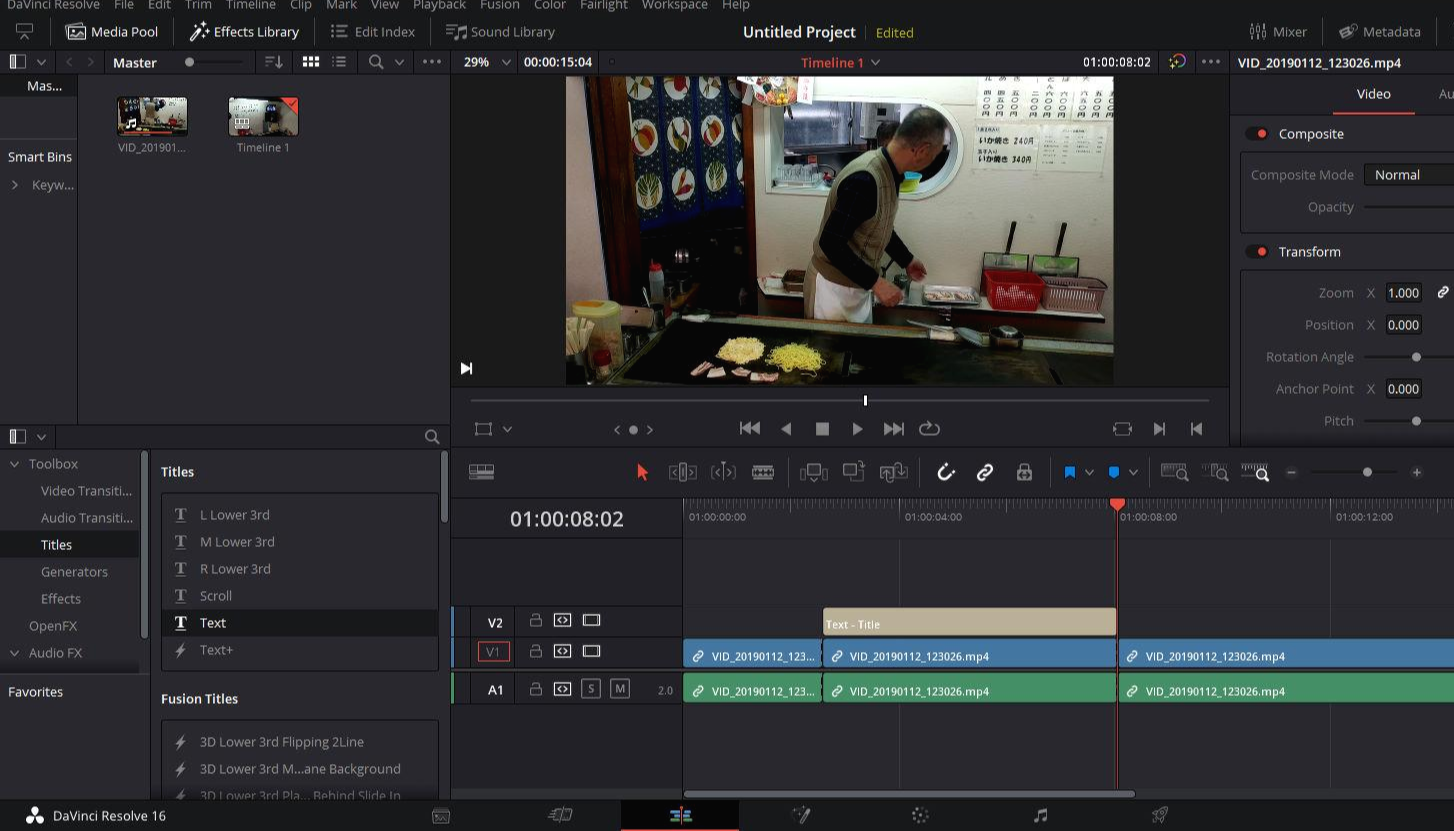1454x831 pixels.
Task: Adjust the timeline zoom slider handle
Action: click(1367, 472)
